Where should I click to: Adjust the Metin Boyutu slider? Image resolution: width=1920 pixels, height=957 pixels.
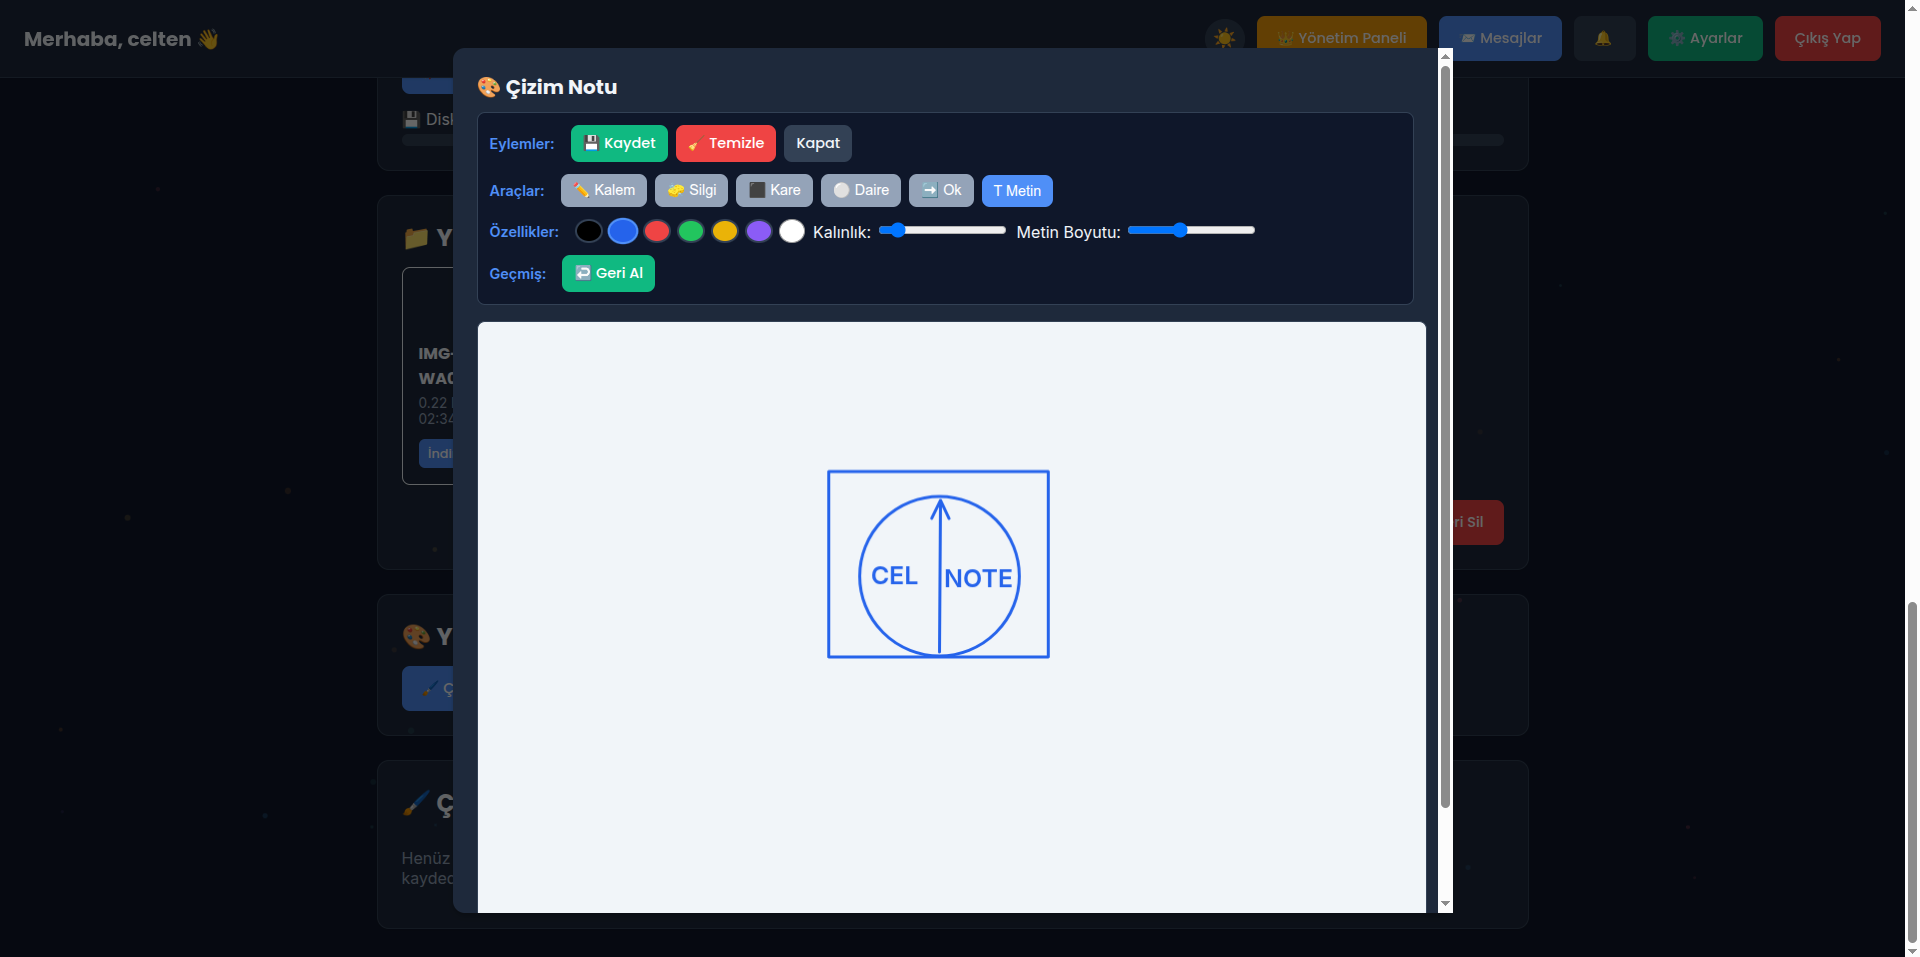(1191, 231)
